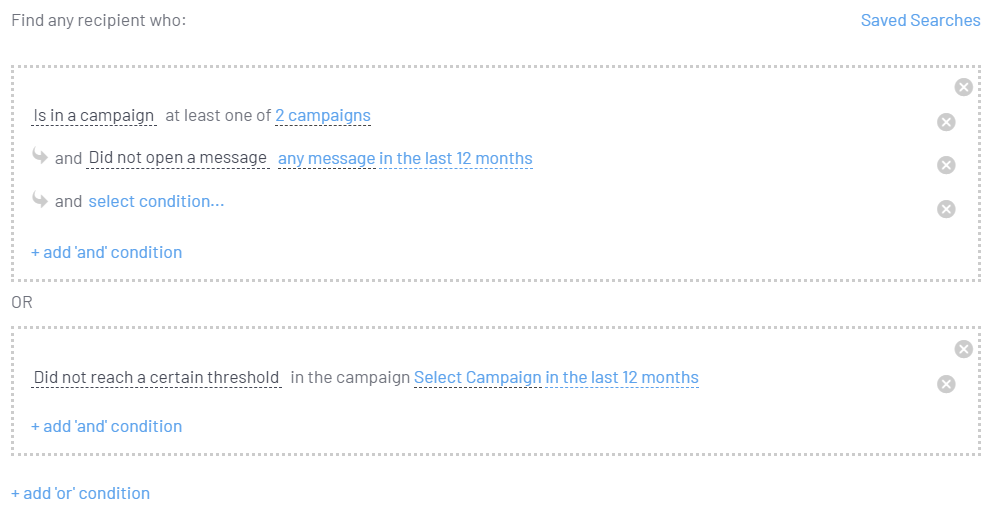Remove the second OR condition group
The width and height of the screenshot is (997, 513).
(x=963, y=349)
